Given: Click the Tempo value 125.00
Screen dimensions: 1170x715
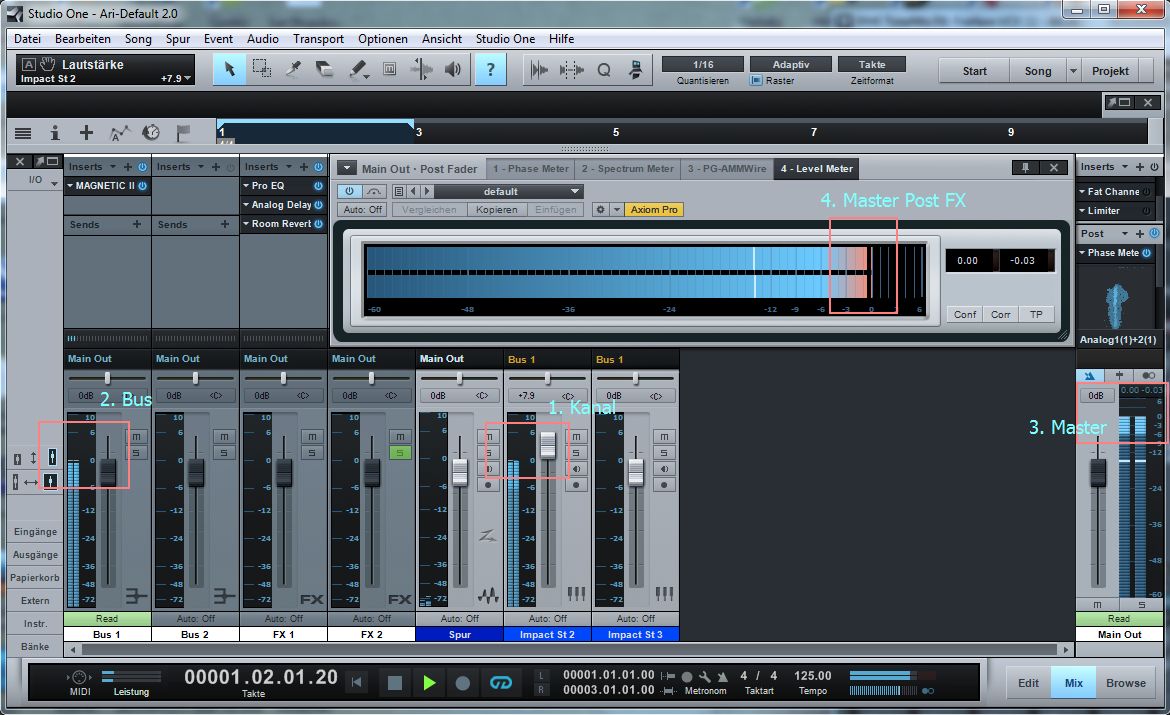Looking at the screenshot, I should click(x=813, y=675).
